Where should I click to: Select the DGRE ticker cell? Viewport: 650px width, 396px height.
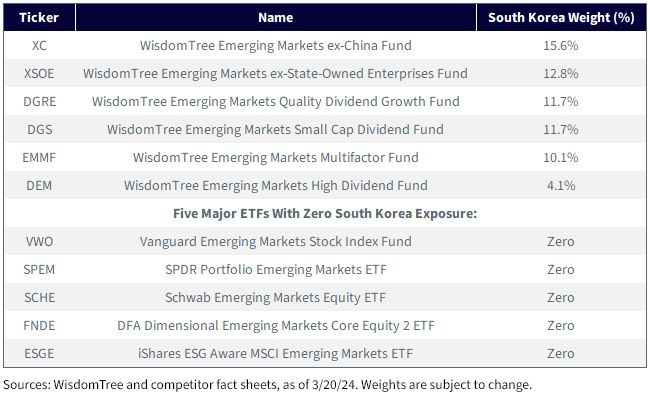tap(39, 101)
